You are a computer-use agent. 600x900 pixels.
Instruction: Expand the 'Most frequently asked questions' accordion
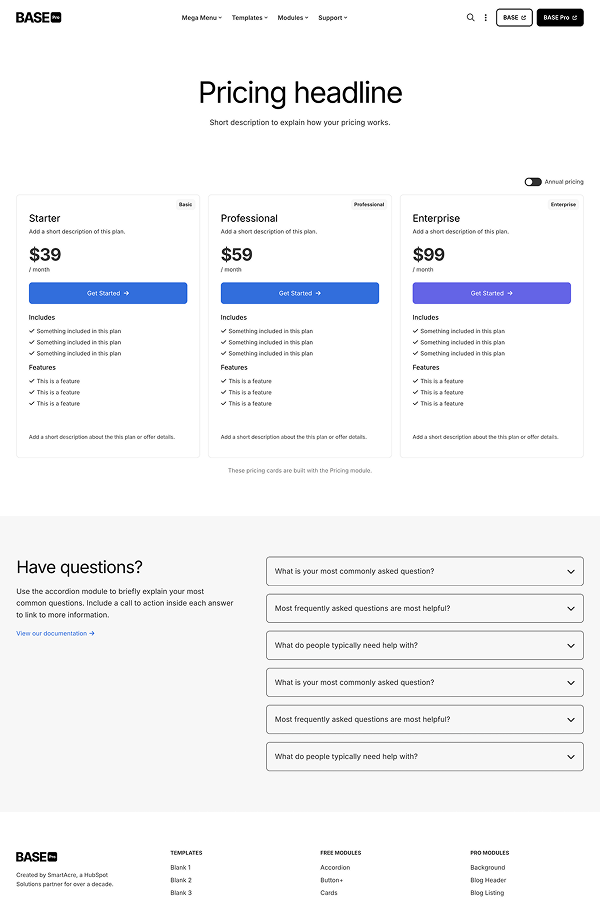[425, 608]
